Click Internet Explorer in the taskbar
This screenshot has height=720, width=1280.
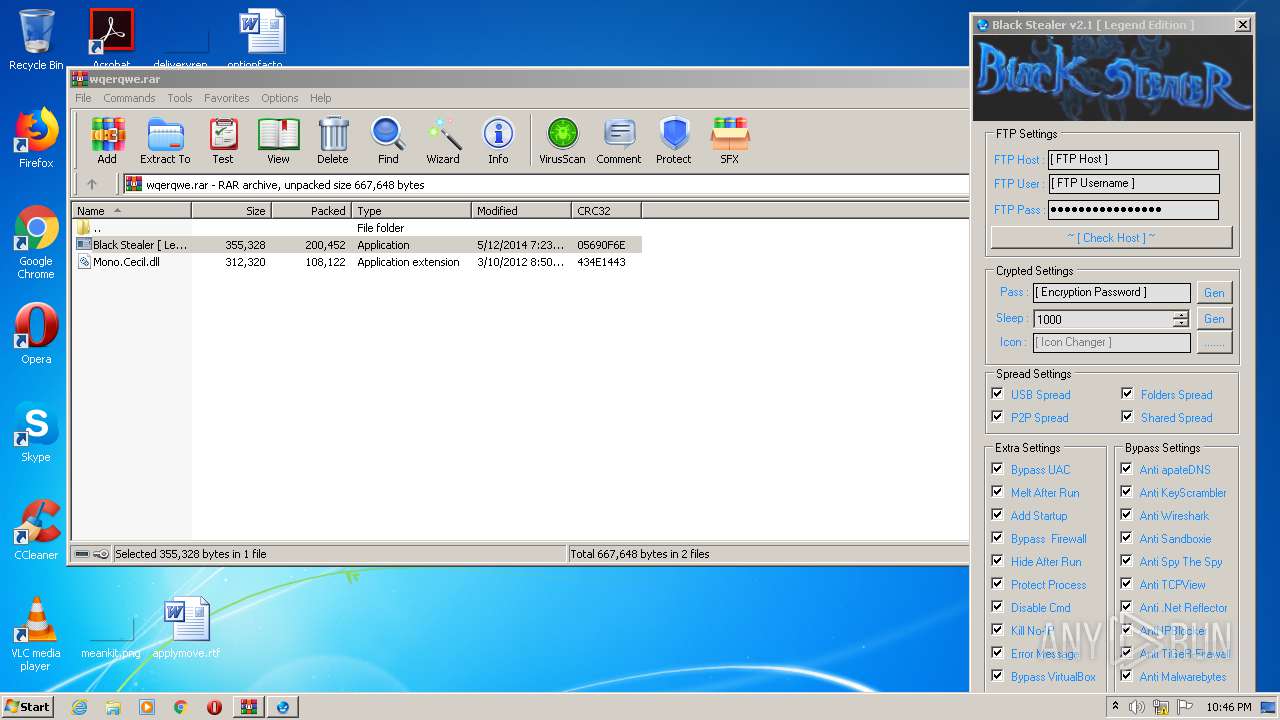(79, 707)
